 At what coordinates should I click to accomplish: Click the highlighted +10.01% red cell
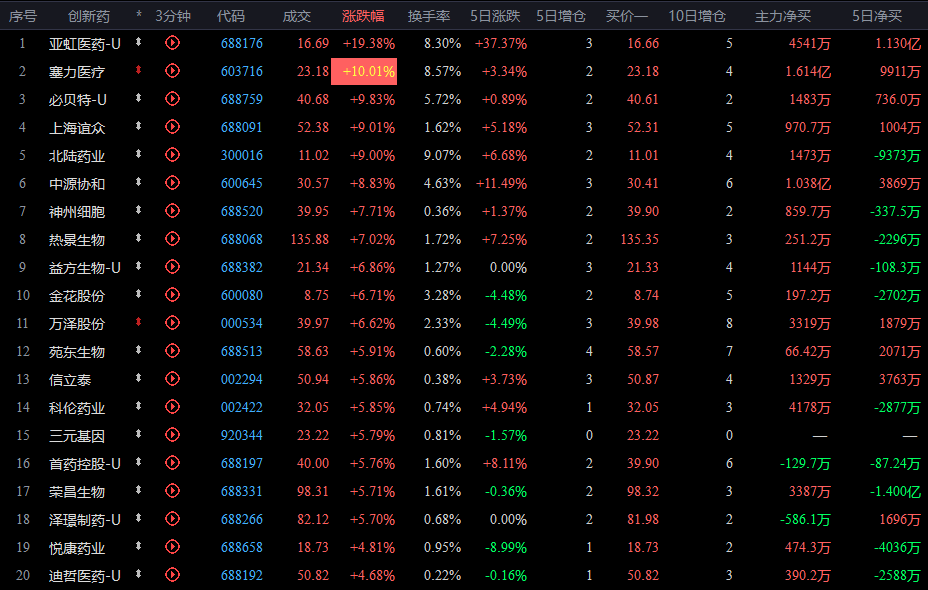pyautogui.click(x=369, y=71)
